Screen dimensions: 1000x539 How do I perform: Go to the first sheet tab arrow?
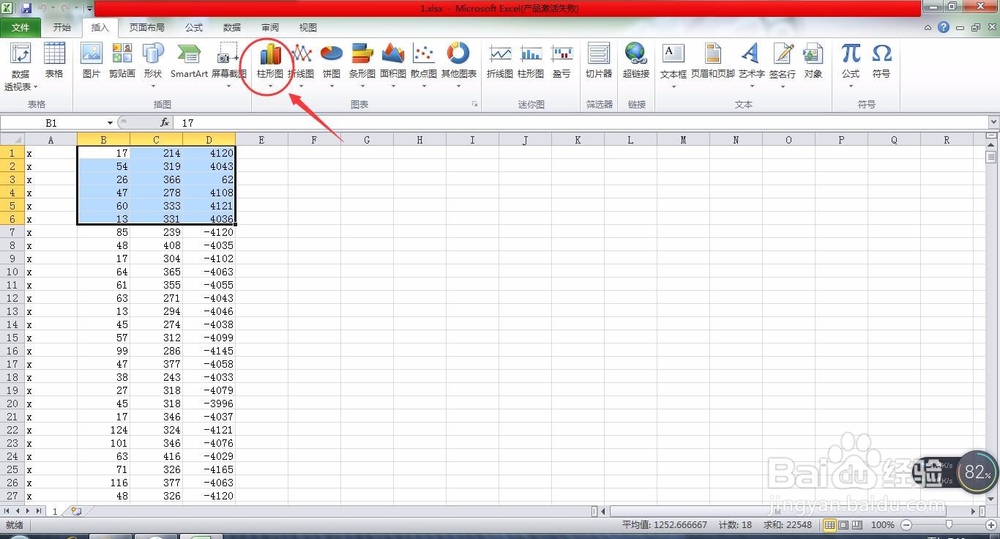(7, 511)
